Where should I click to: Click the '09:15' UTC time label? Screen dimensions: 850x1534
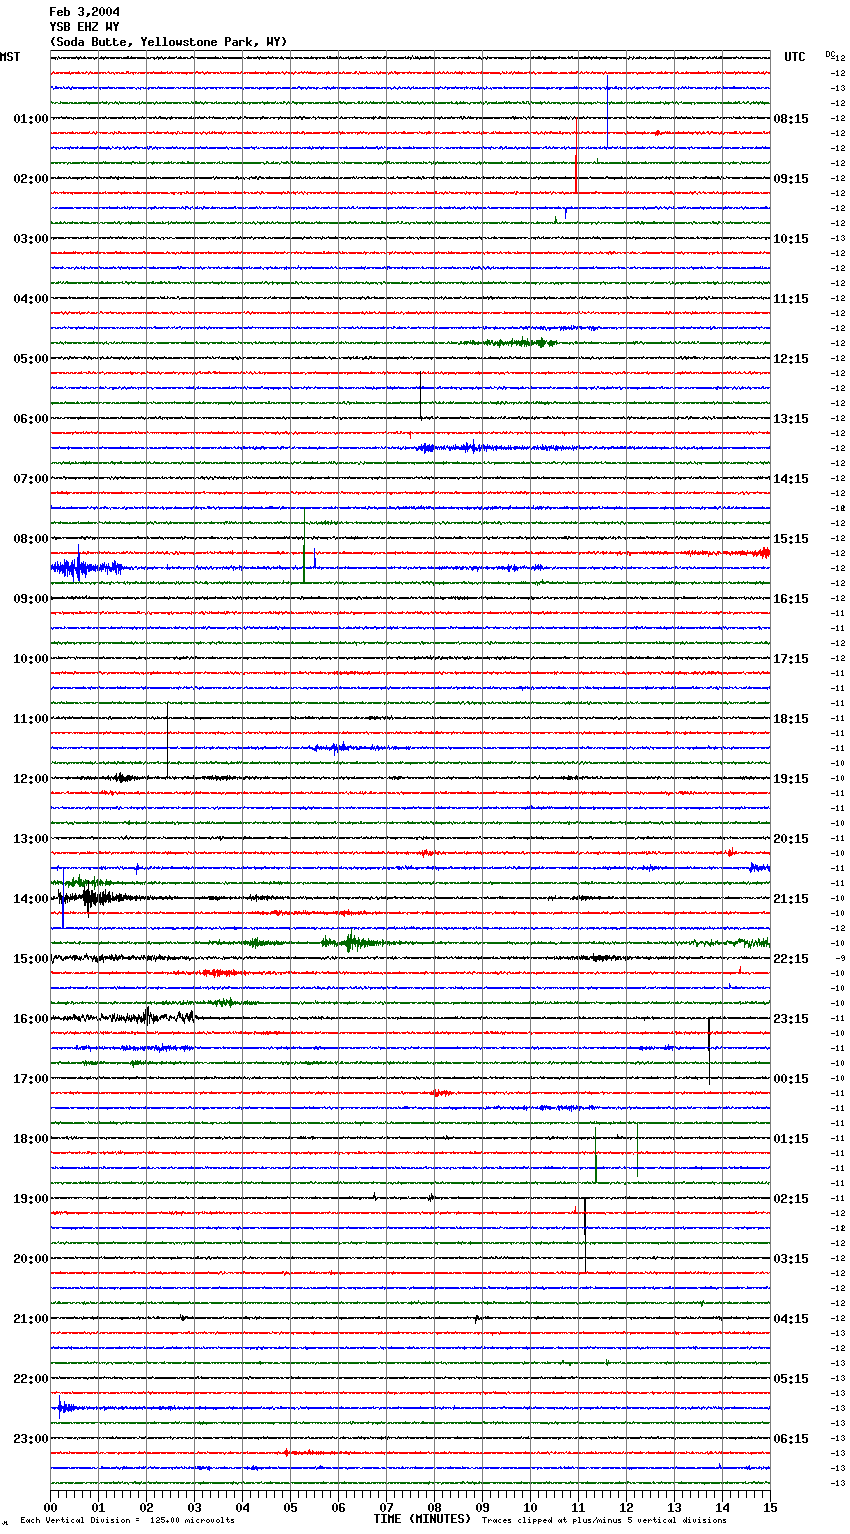791,179
